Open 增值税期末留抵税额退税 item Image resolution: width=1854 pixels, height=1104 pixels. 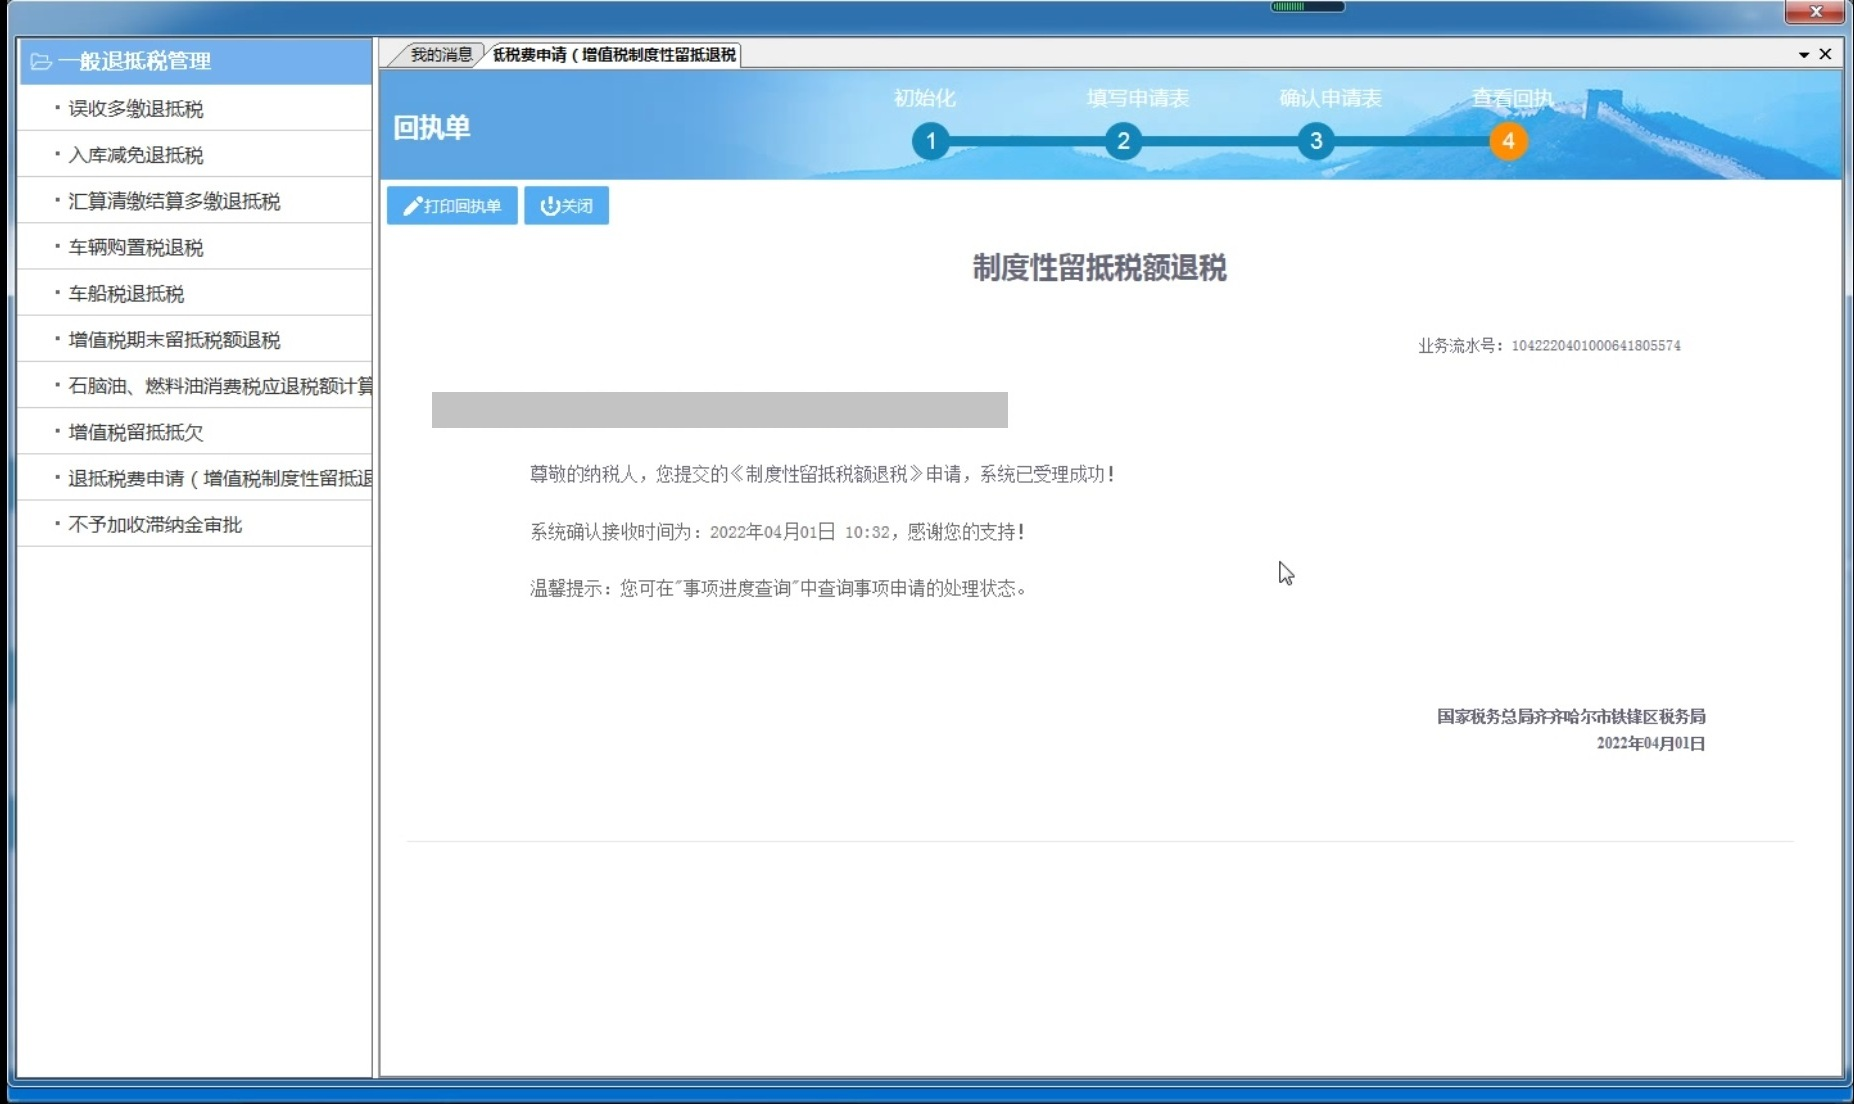[x=174, y=340]
